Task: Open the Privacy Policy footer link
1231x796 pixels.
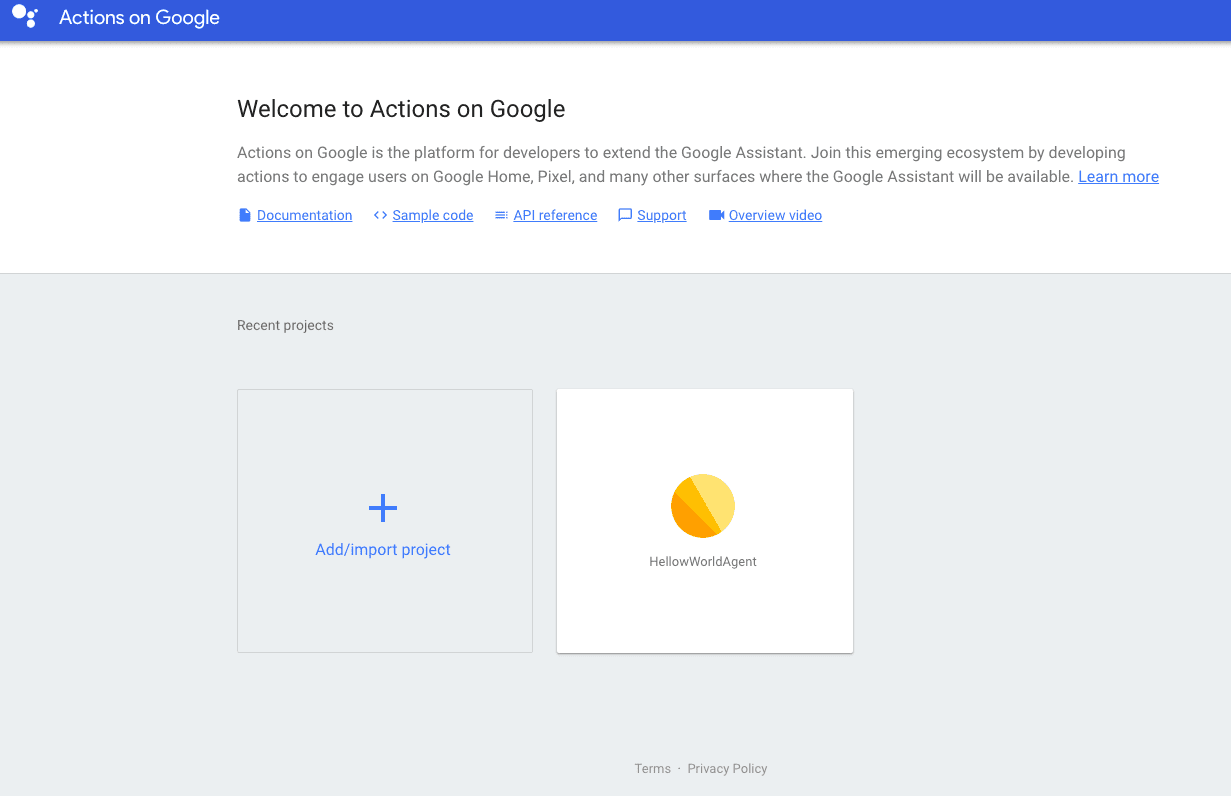Action: [727, 769]
